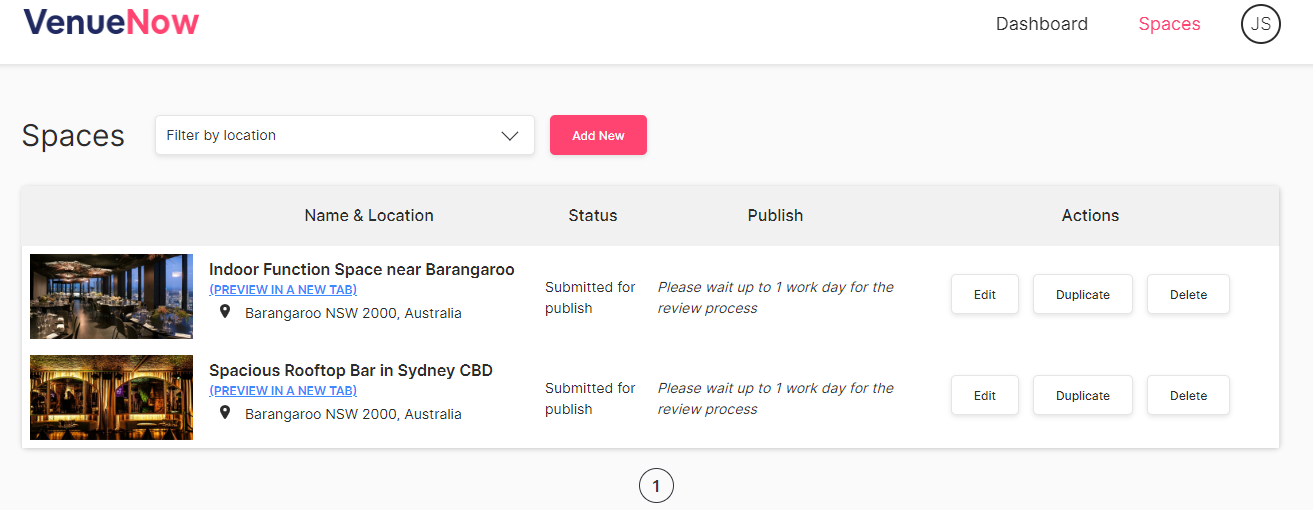Click location pin icon for Spacious Rooftop Bar
1313x510 pixels.
click(x=225, y=412)
